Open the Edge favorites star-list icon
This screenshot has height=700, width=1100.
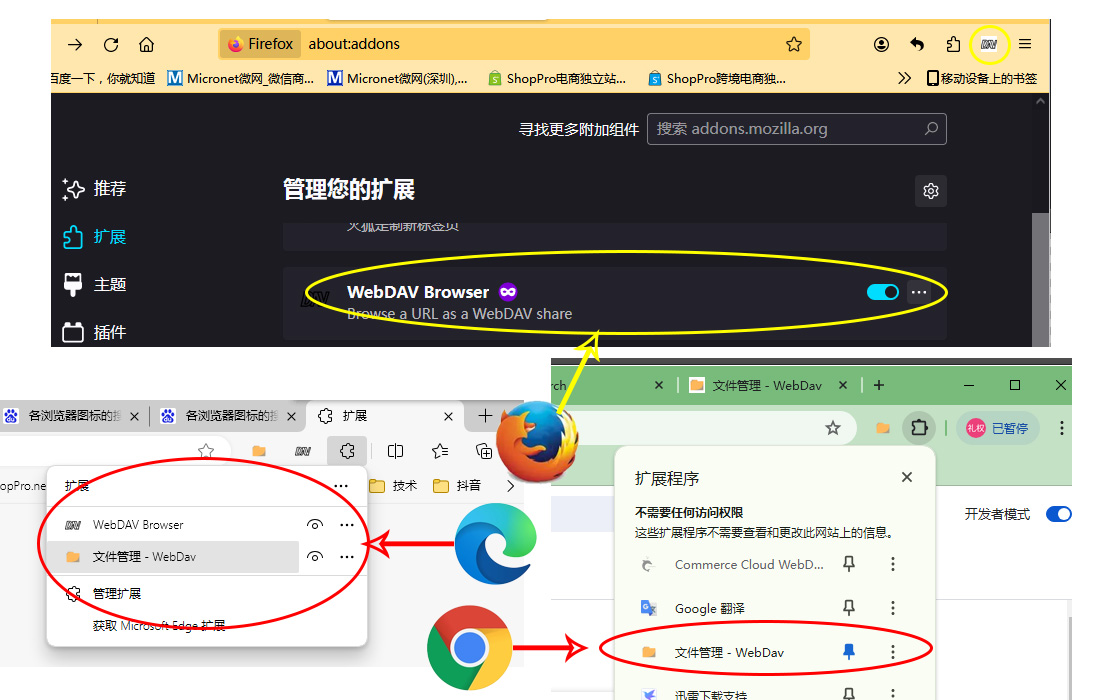[x=440, y=451]
